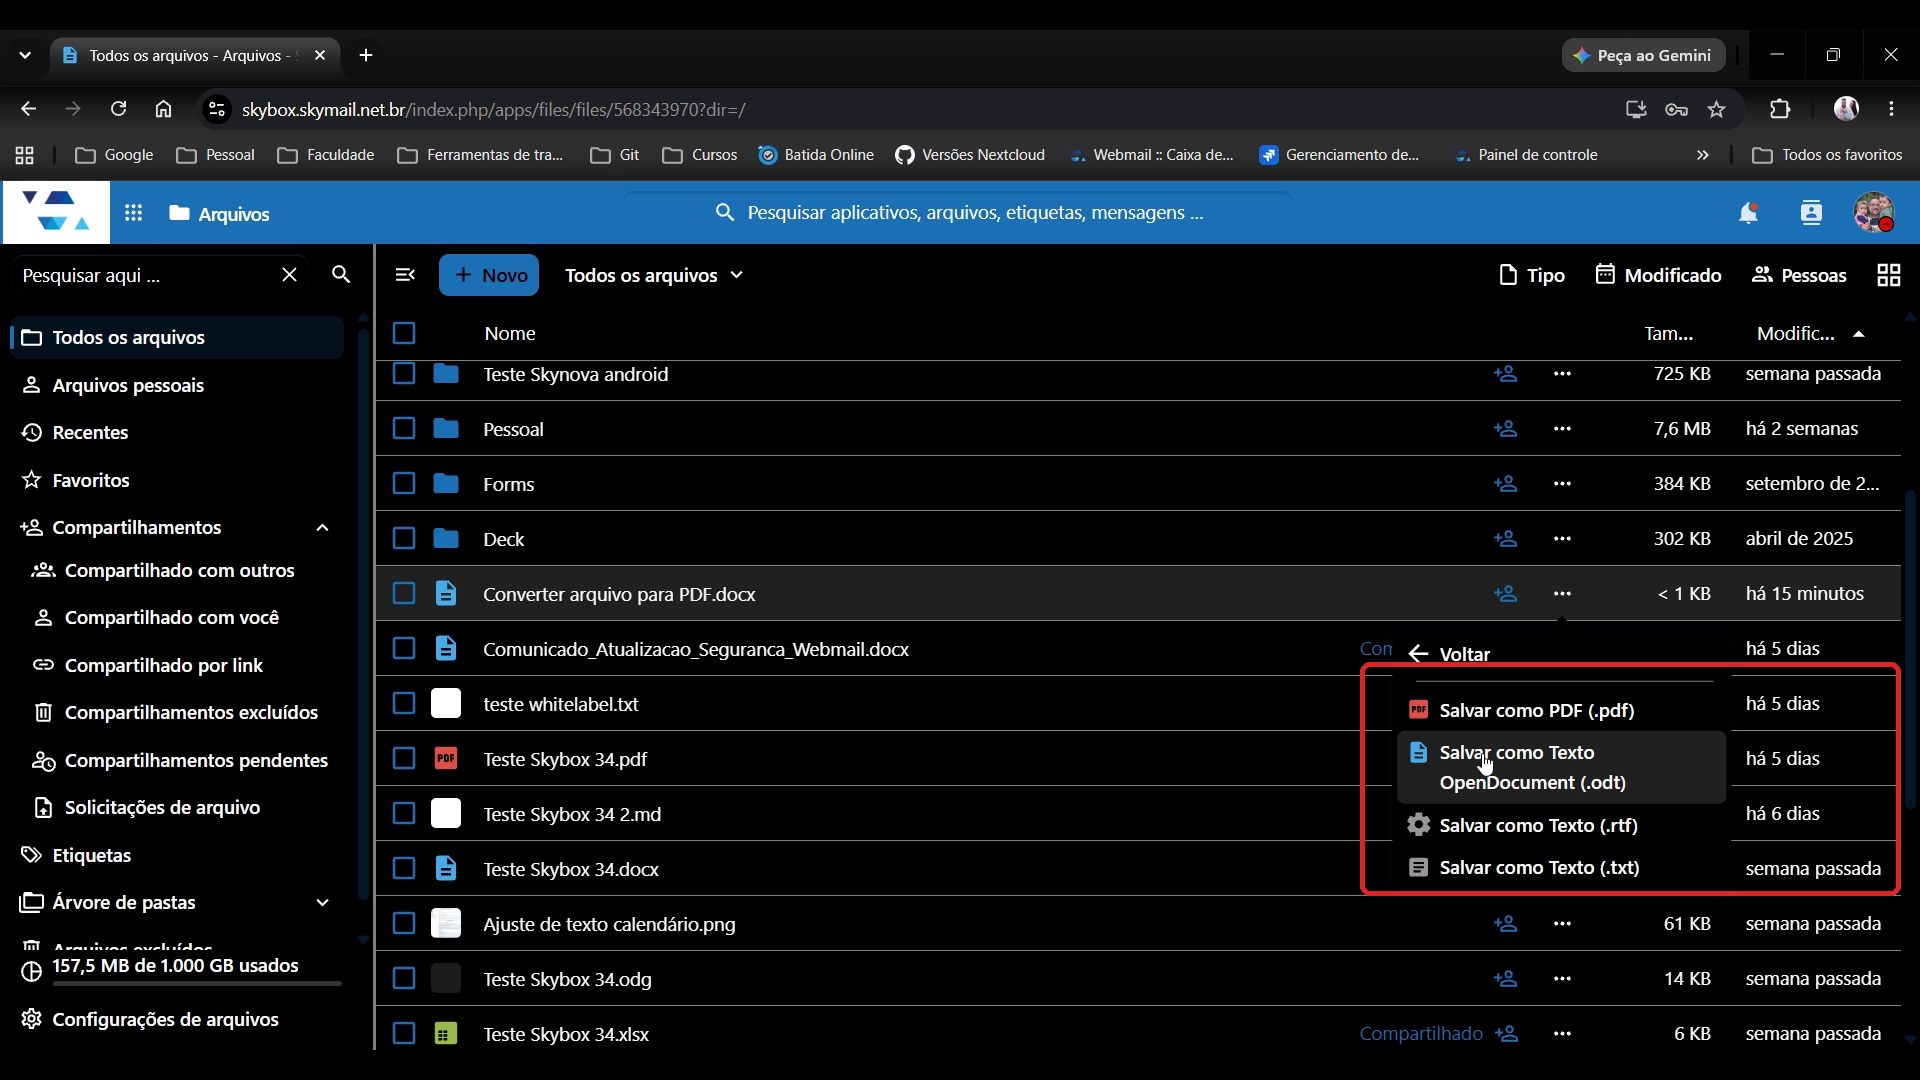Screen dimensions: 1920x1080
Task: Select checkbox for Deck folder
Action: (x=404, y=539)
